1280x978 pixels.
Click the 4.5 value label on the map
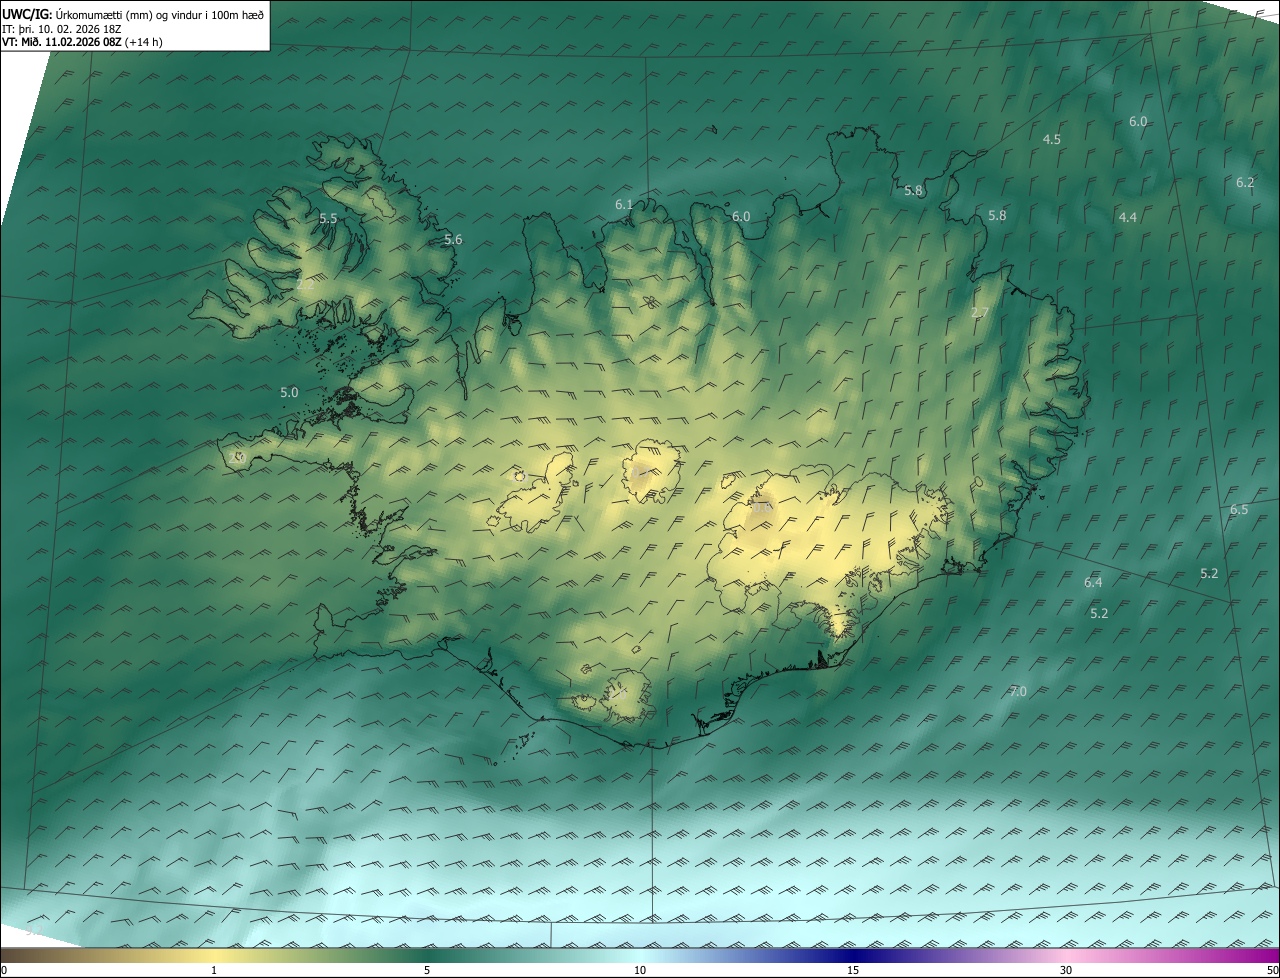1052,139
